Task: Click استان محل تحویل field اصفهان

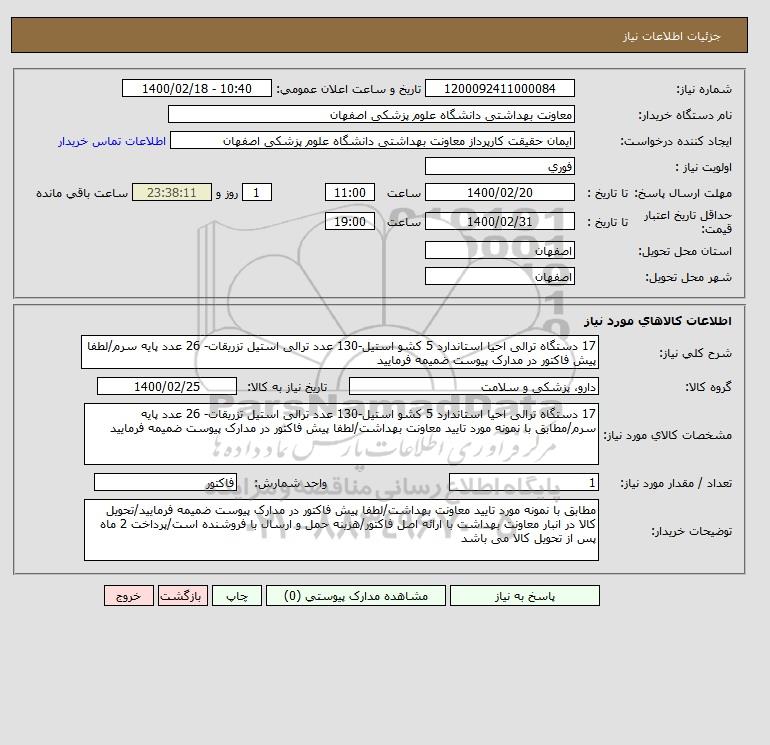Action: click(499, 250)
